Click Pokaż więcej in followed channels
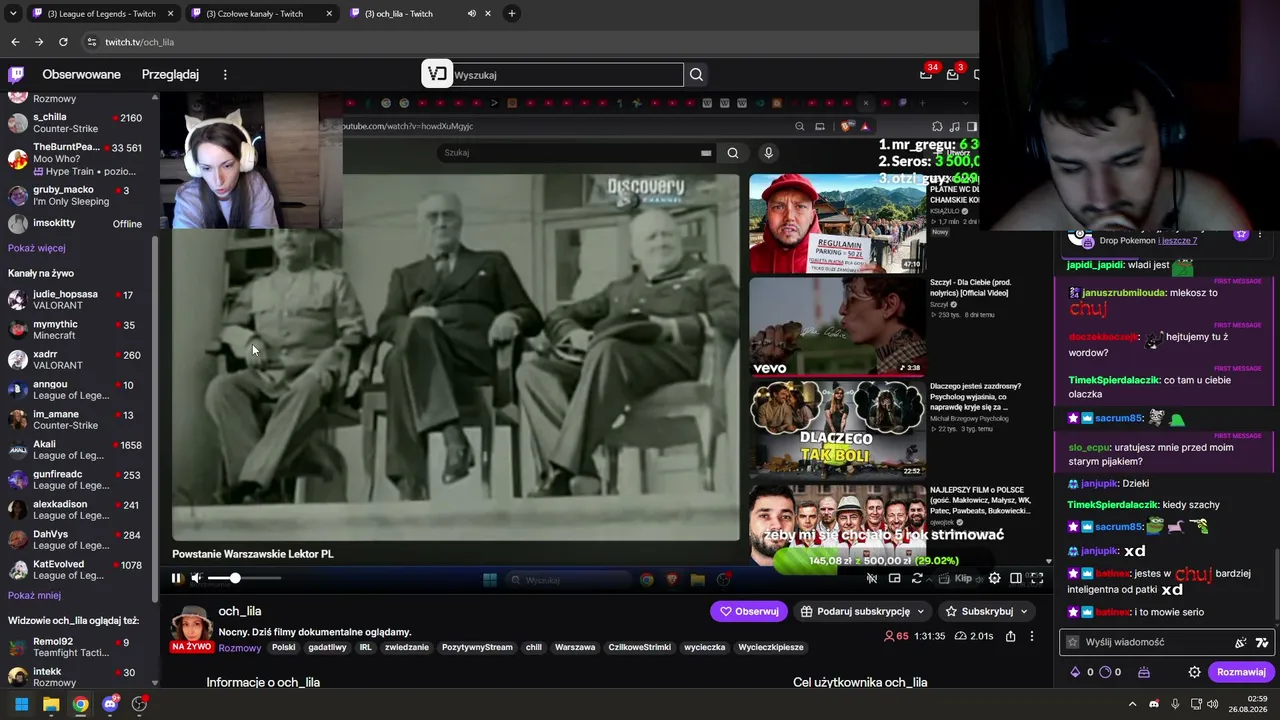The image size is (1280, 720). [37, 248]
